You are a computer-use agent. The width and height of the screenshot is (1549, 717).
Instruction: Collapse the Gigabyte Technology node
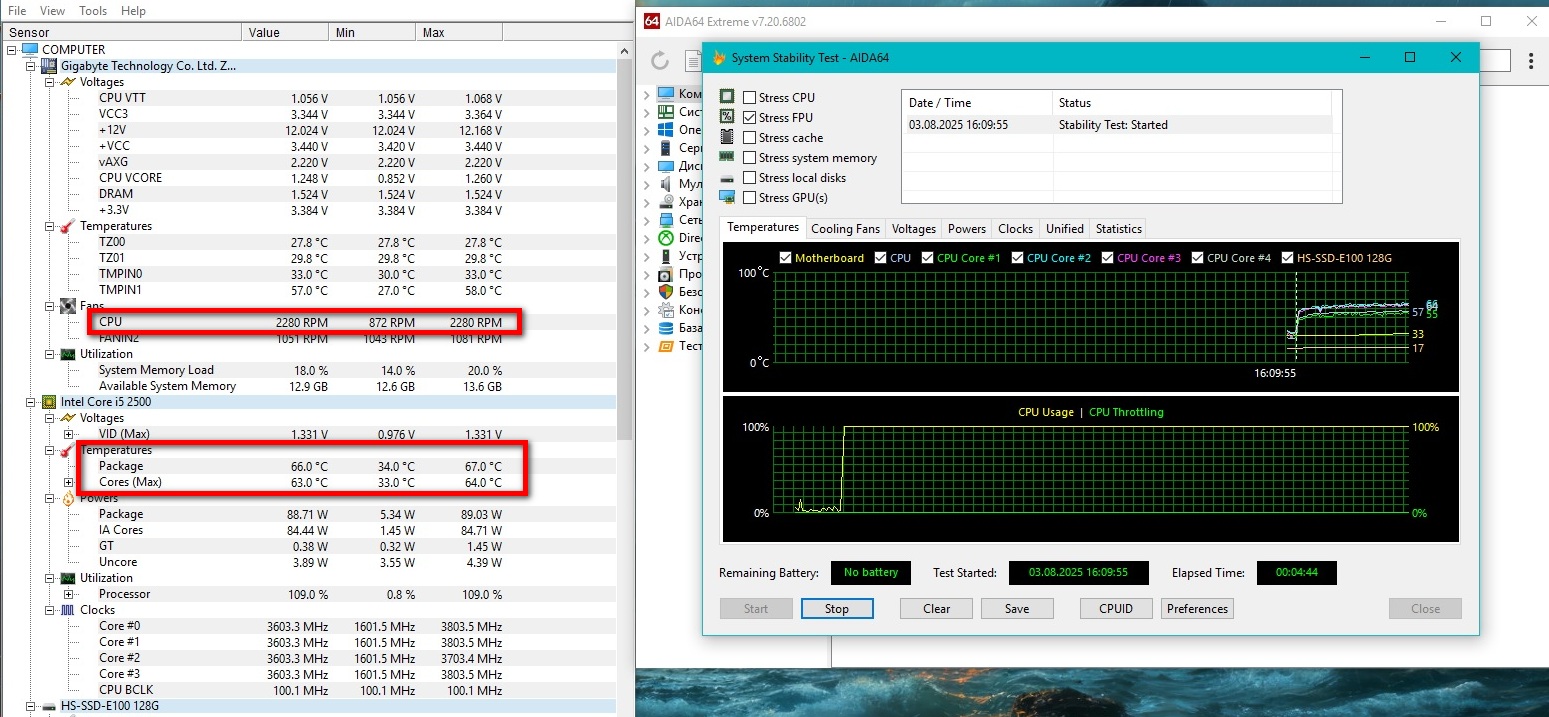31,66
